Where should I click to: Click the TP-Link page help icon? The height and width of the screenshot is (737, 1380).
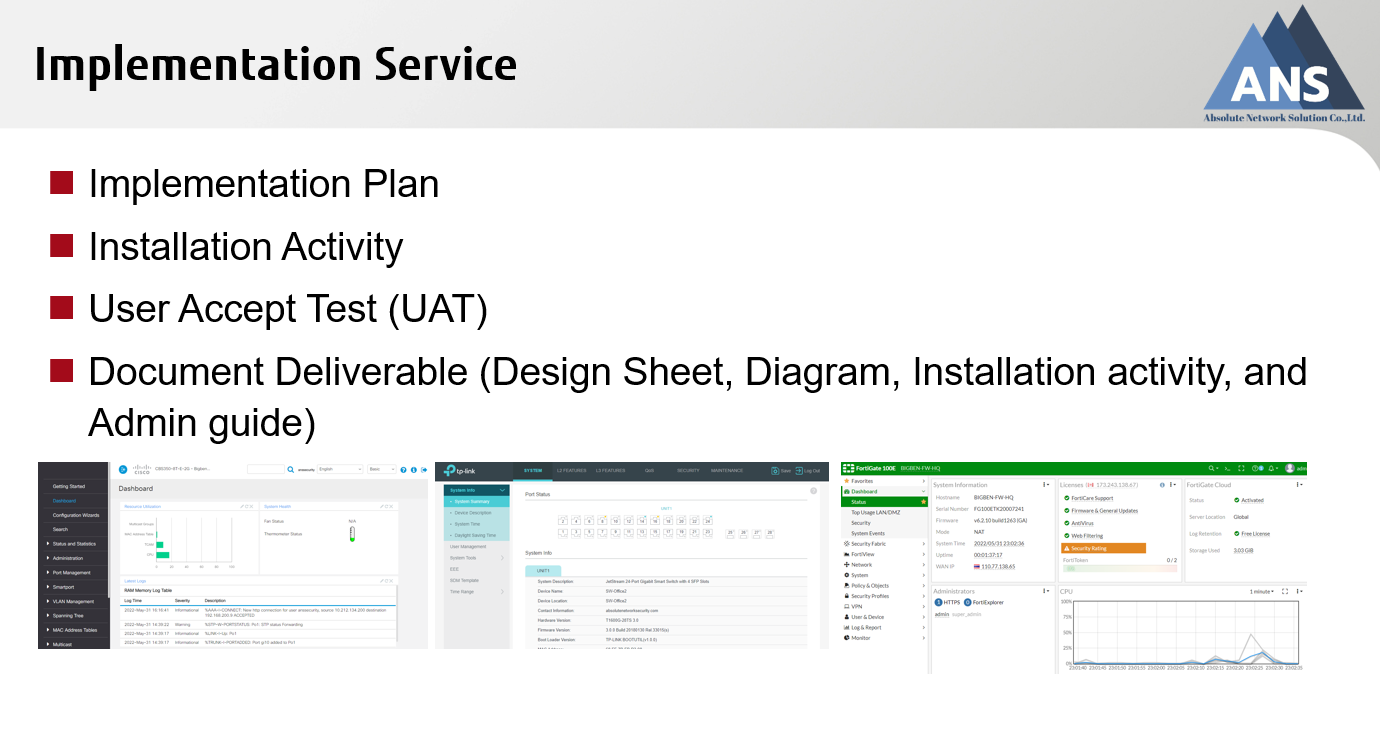click(x=813, y=491)
